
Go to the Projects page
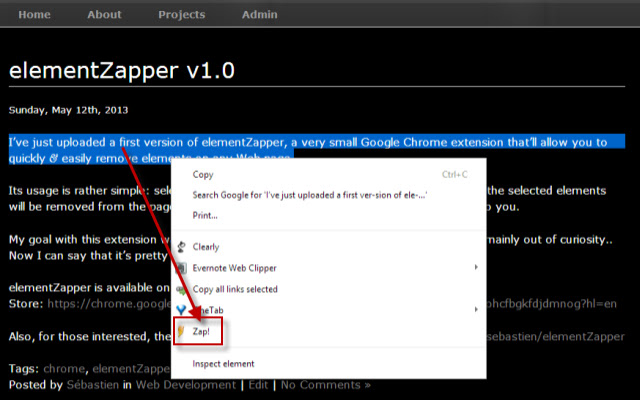(x=182, y=15)
